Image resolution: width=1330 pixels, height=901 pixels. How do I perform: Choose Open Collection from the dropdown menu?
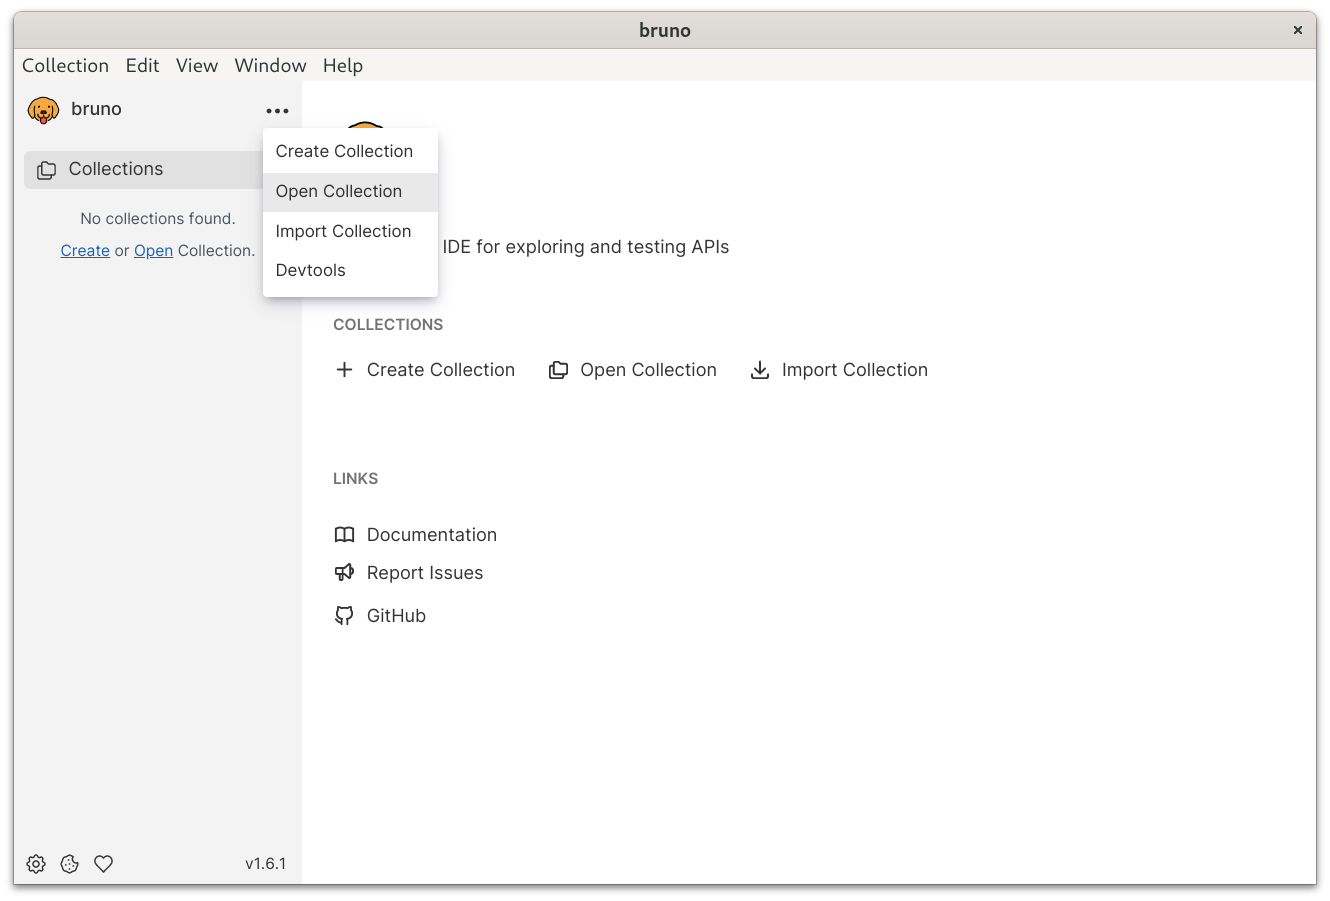point(350,192)
